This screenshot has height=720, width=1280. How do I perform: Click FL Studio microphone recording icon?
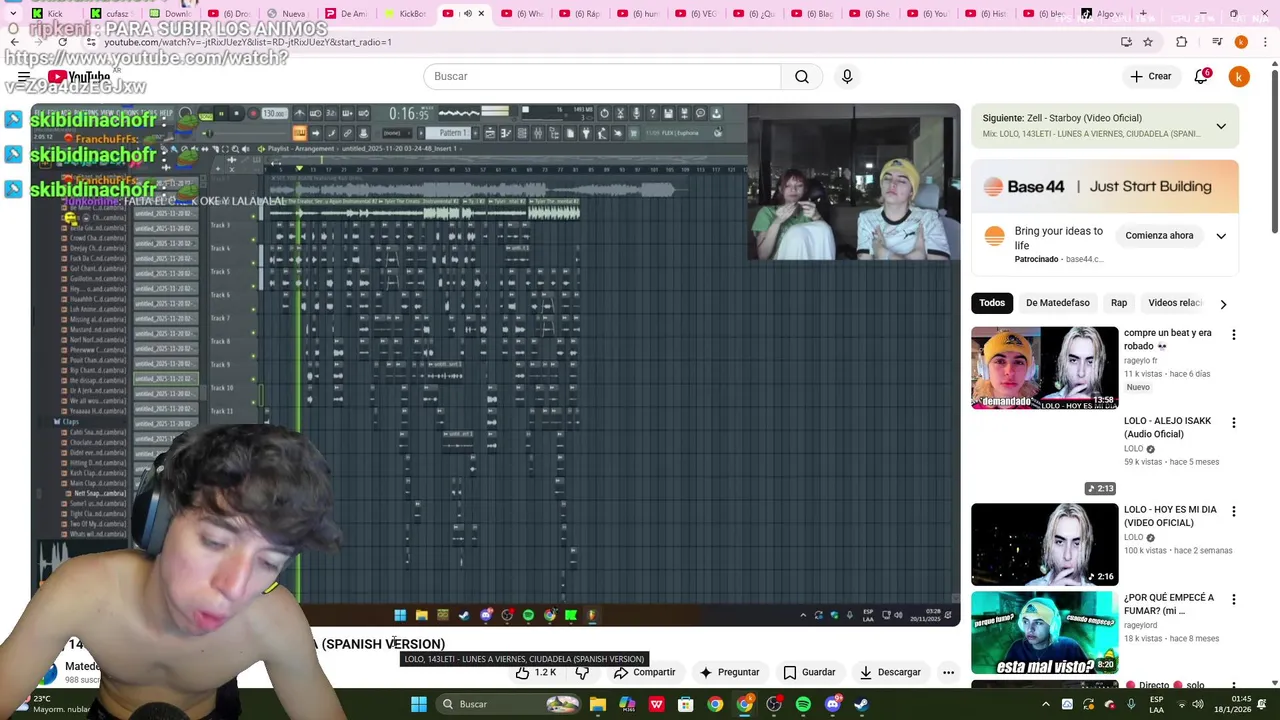point(636,114)
